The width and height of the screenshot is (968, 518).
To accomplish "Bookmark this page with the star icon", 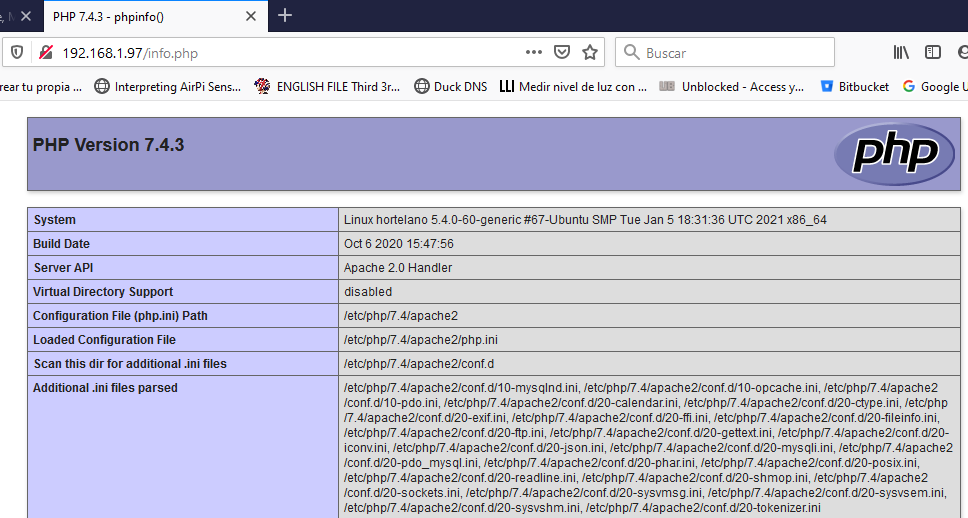I will click(590, 52).
